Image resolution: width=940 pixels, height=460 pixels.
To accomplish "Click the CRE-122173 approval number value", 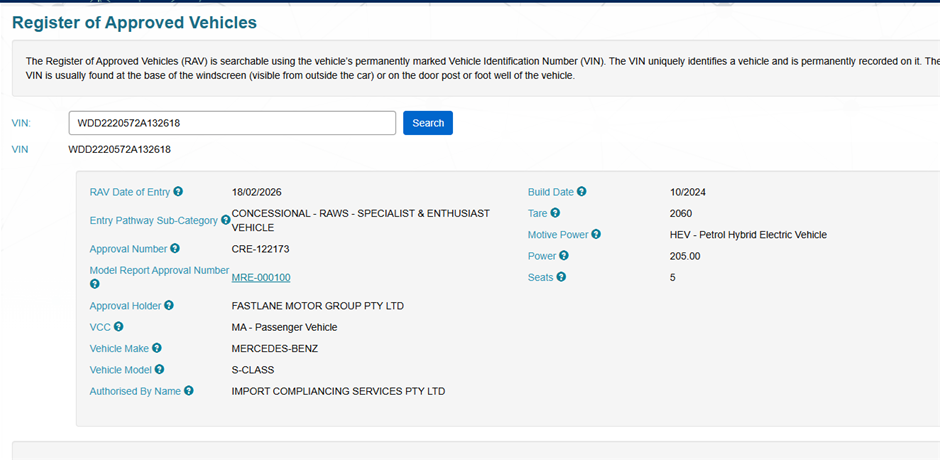I will coord(260,249).
